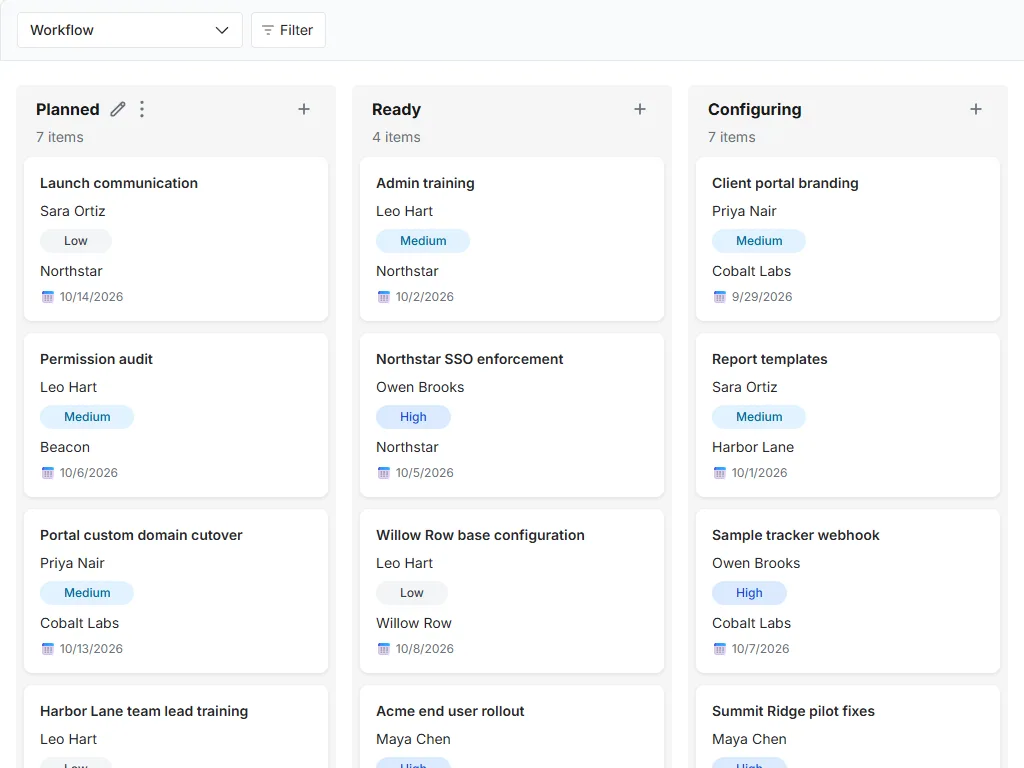This screenshot has width=1024, height=768.
Task: Open Summit Ridge pilot fixes card
Action: (848, 727)
